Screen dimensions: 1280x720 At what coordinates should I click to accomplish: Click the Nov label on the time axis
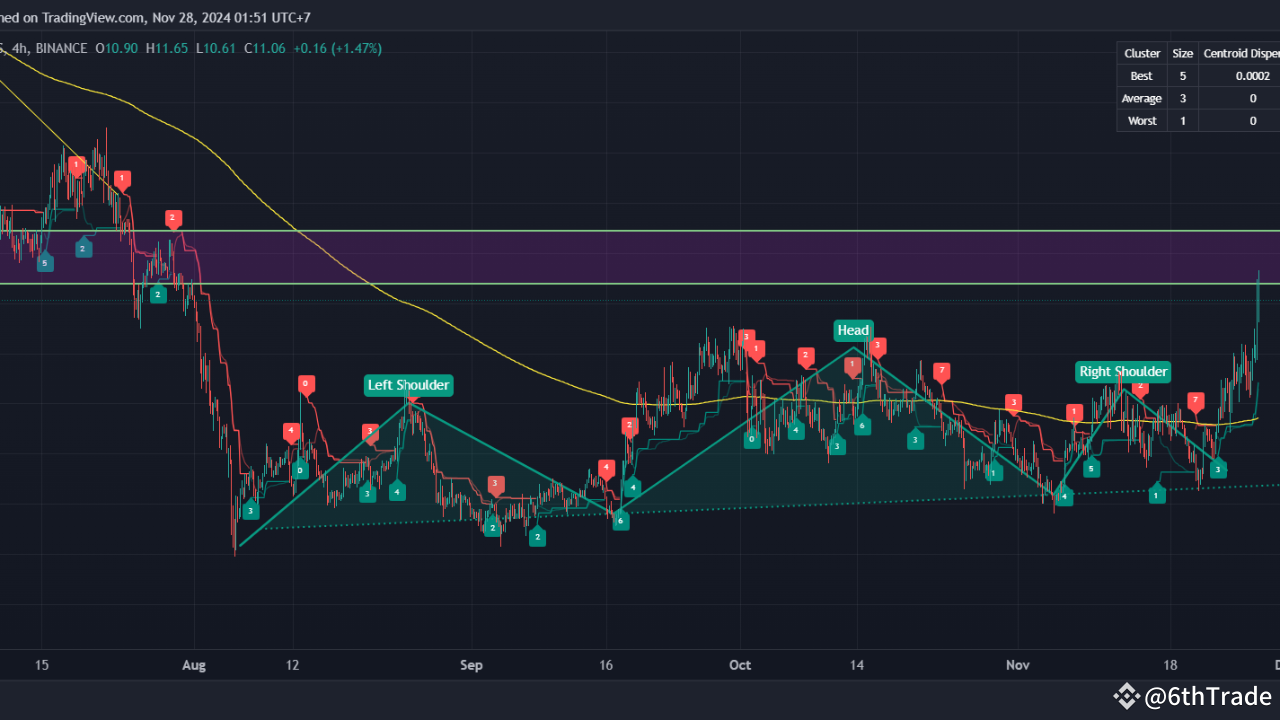[1017, 665]
